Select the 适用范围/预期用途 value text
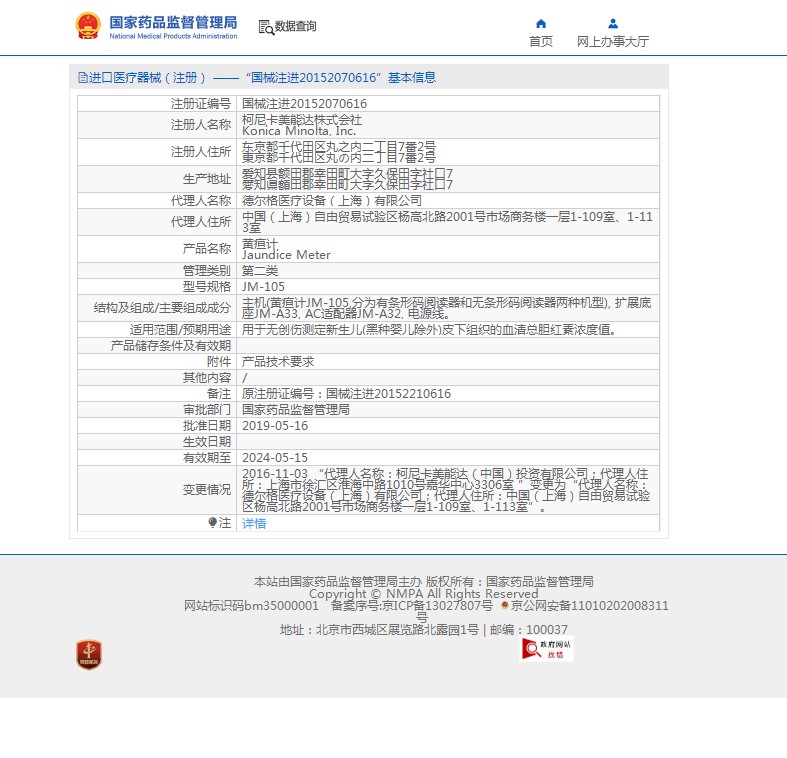 point(429,330)
